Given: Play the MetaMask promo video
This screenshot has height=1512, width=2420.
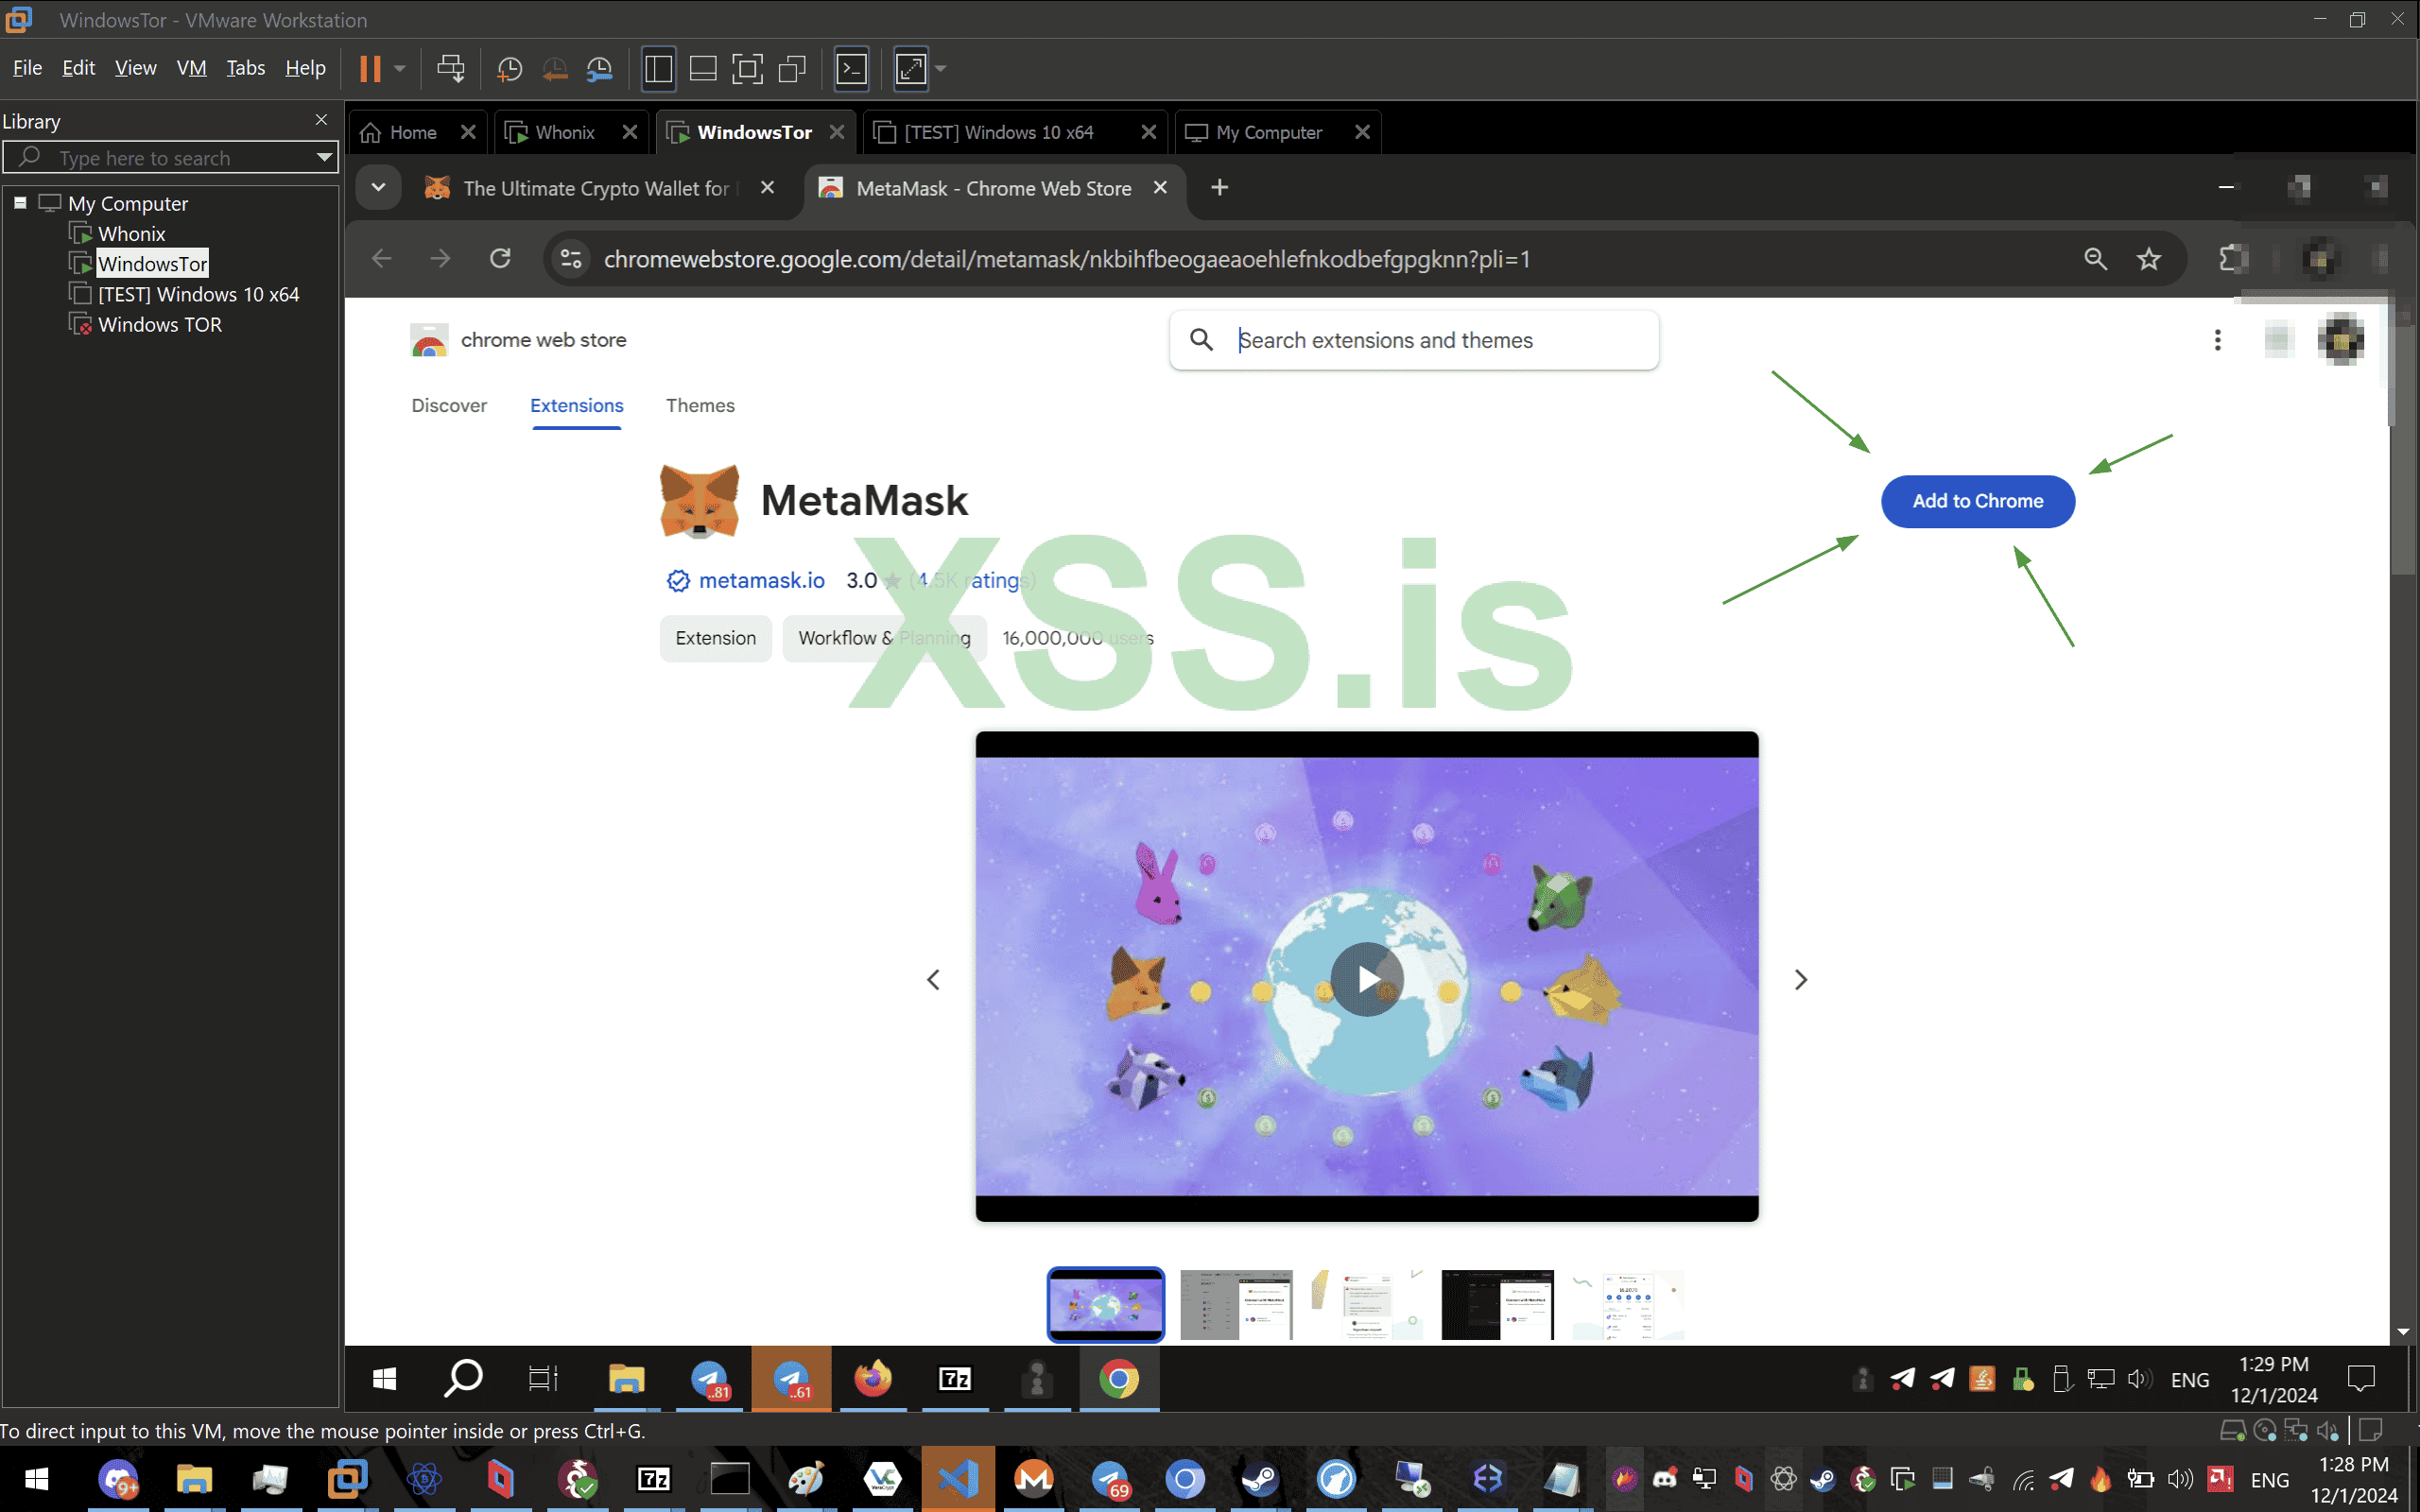Looking at the screenshot, I should 1366,978.
